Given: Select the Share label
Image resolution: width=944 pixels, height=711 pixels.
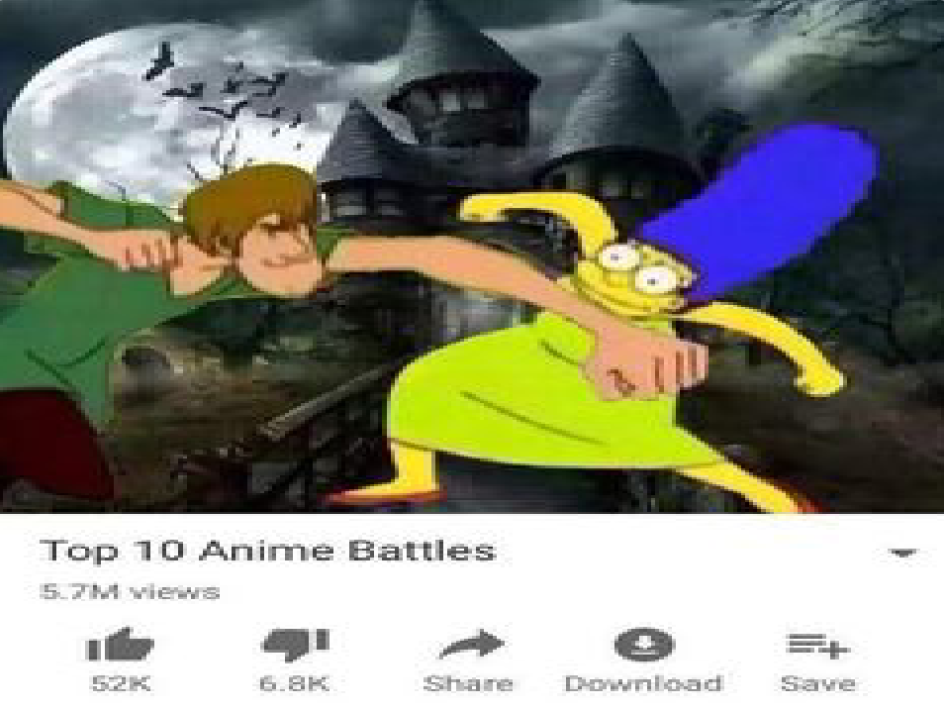Looking at the screenshot, I should click(x=468, y=683).
